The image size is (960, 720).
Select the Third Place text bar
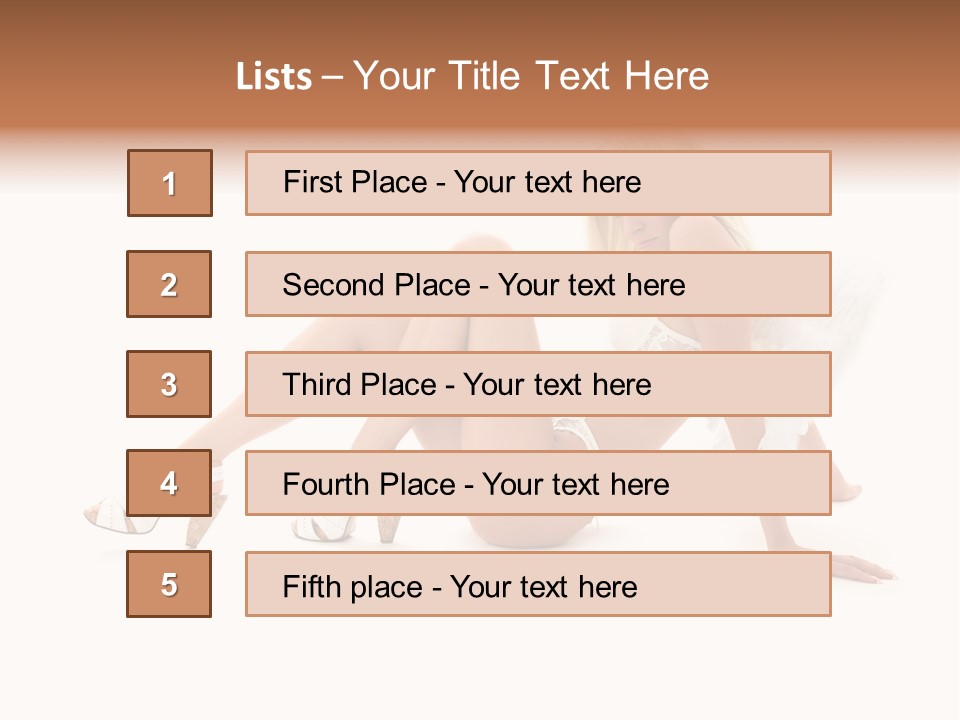[x=538, y=384]
